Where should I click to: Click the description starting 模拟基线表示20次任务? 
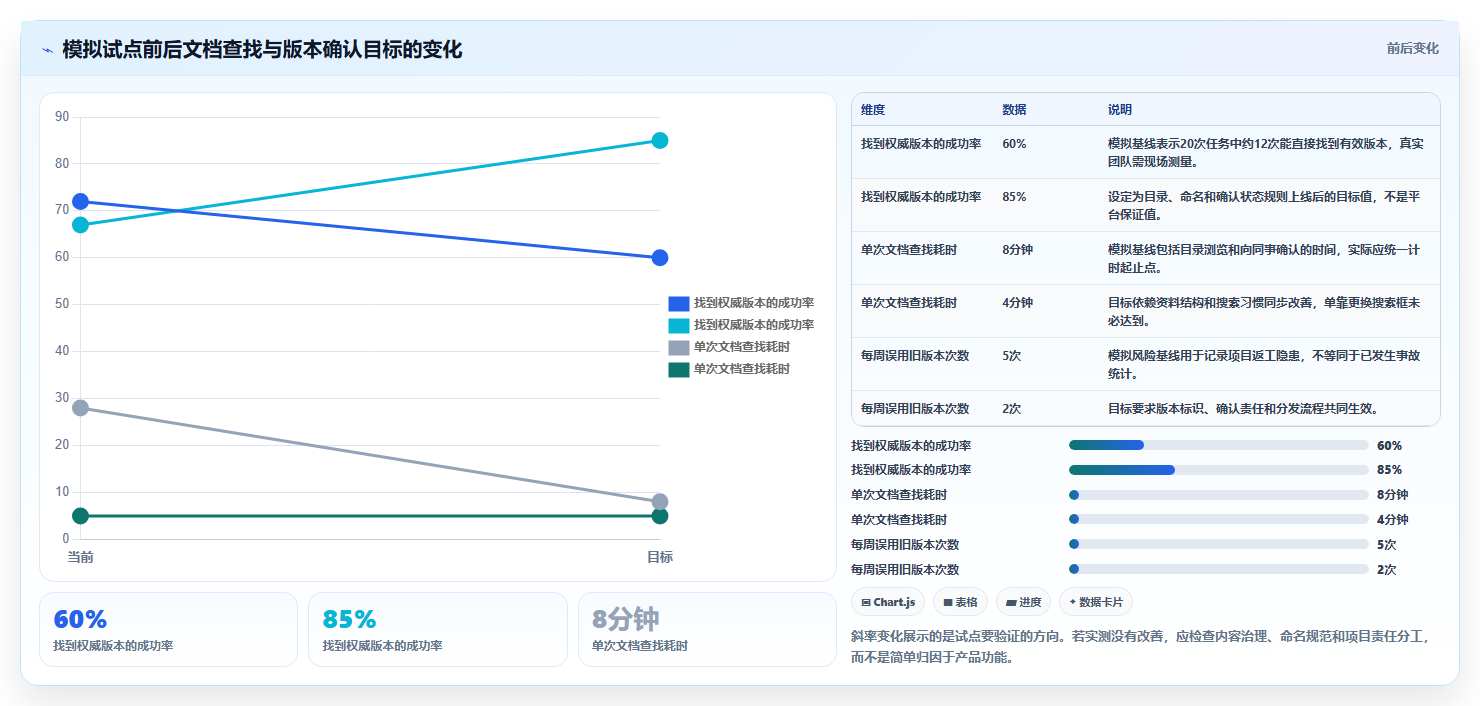click(1266, 153)
